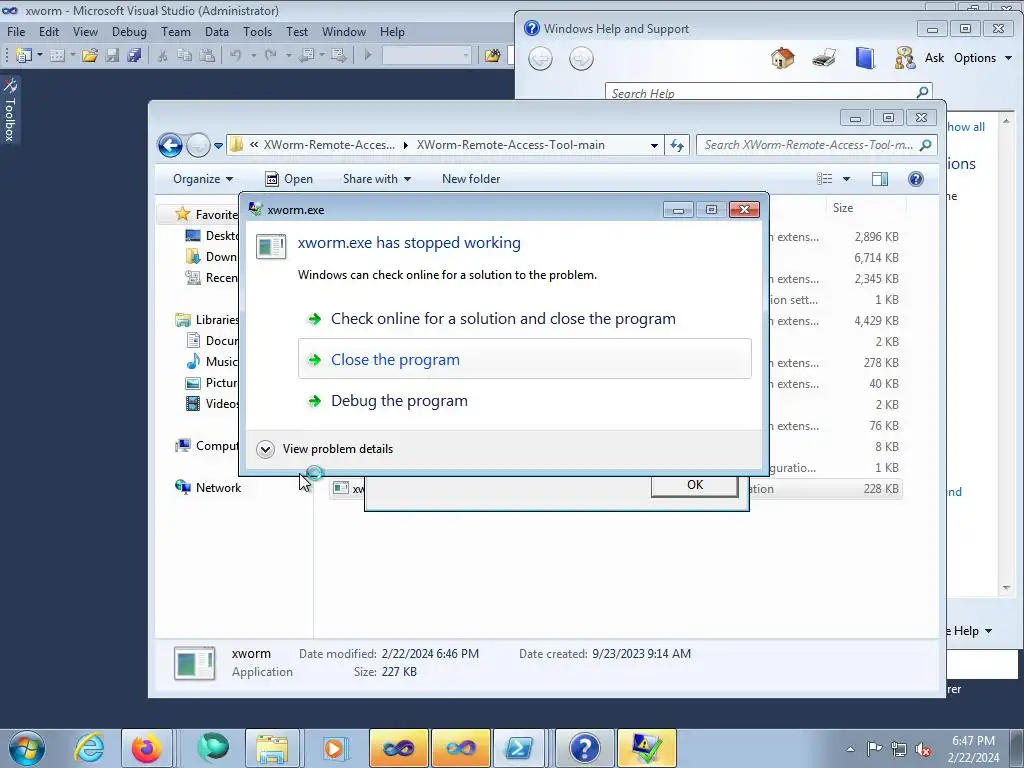
Task: Click search magnifier in Help search box
Action: (922, 92)
